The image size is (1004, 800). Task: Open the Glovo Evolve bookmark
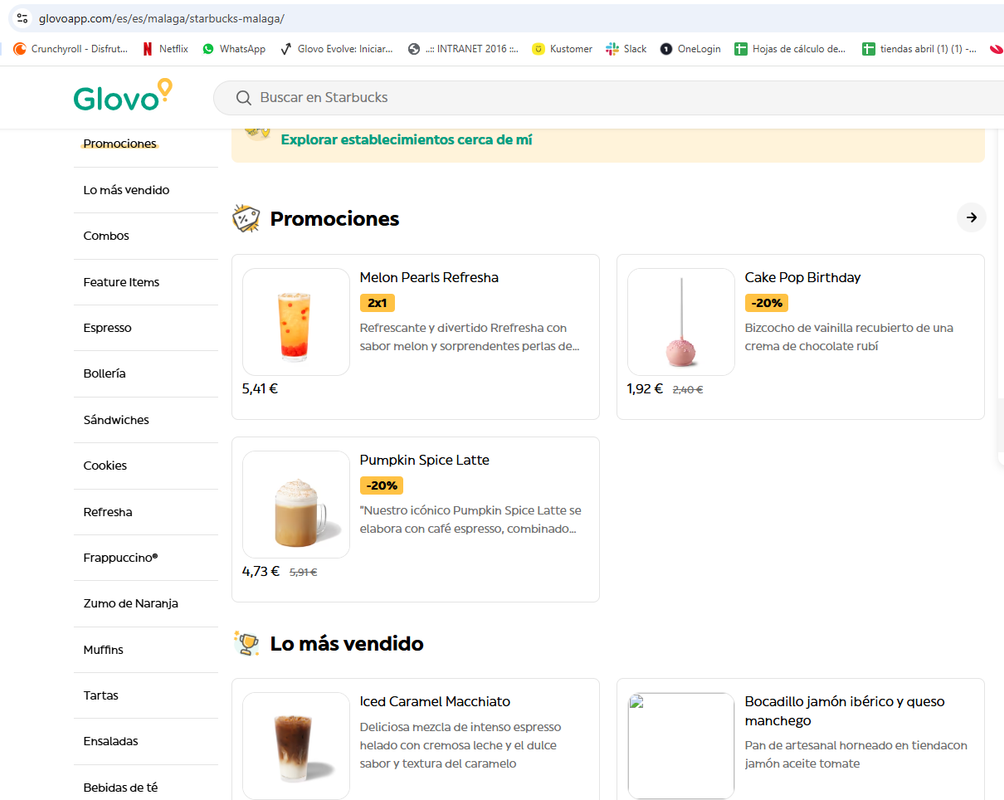coord(336,49)
